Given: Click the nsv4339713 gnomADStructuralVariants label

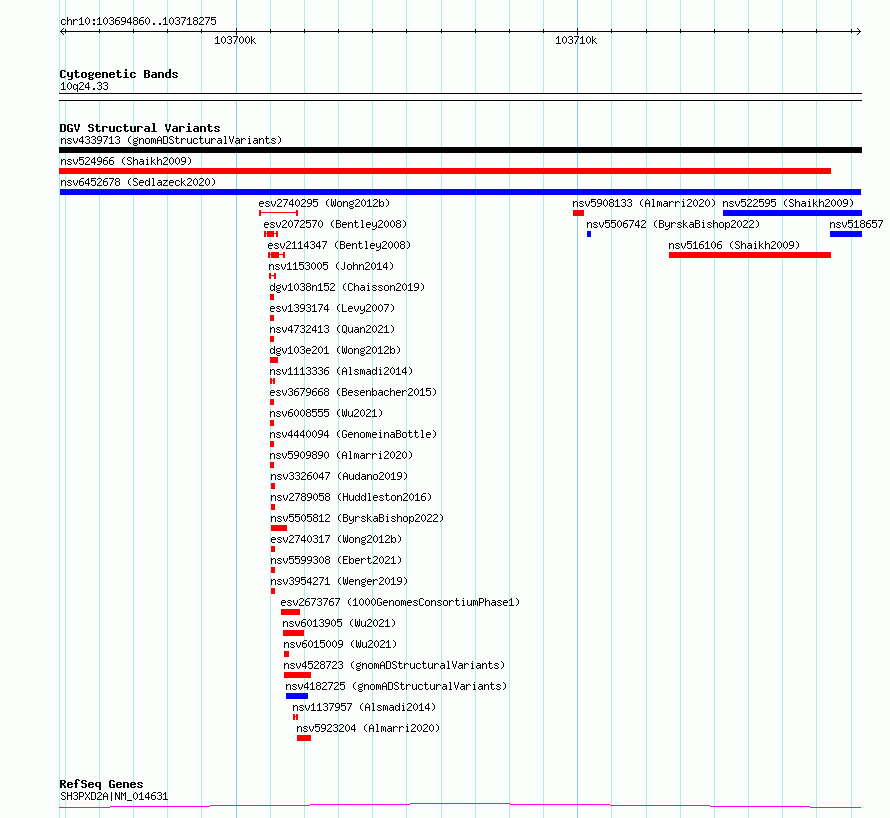Looking at the screenshot, I should (x=171, y=140).
